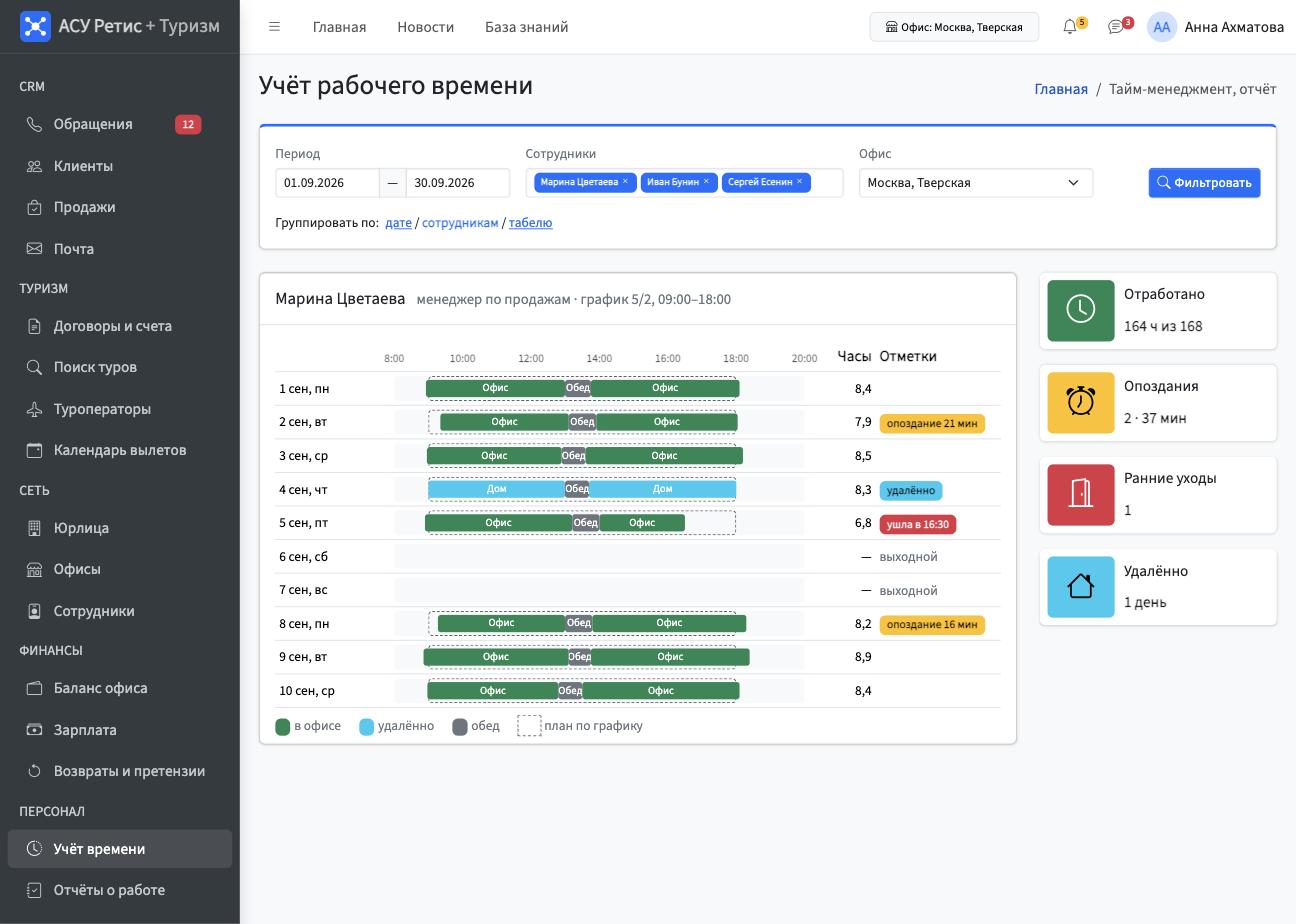The height and width of the screenshot is (924, 1296).
Task: Remove the Иван Бунин employee tag
Action: (x=706, y=182)
